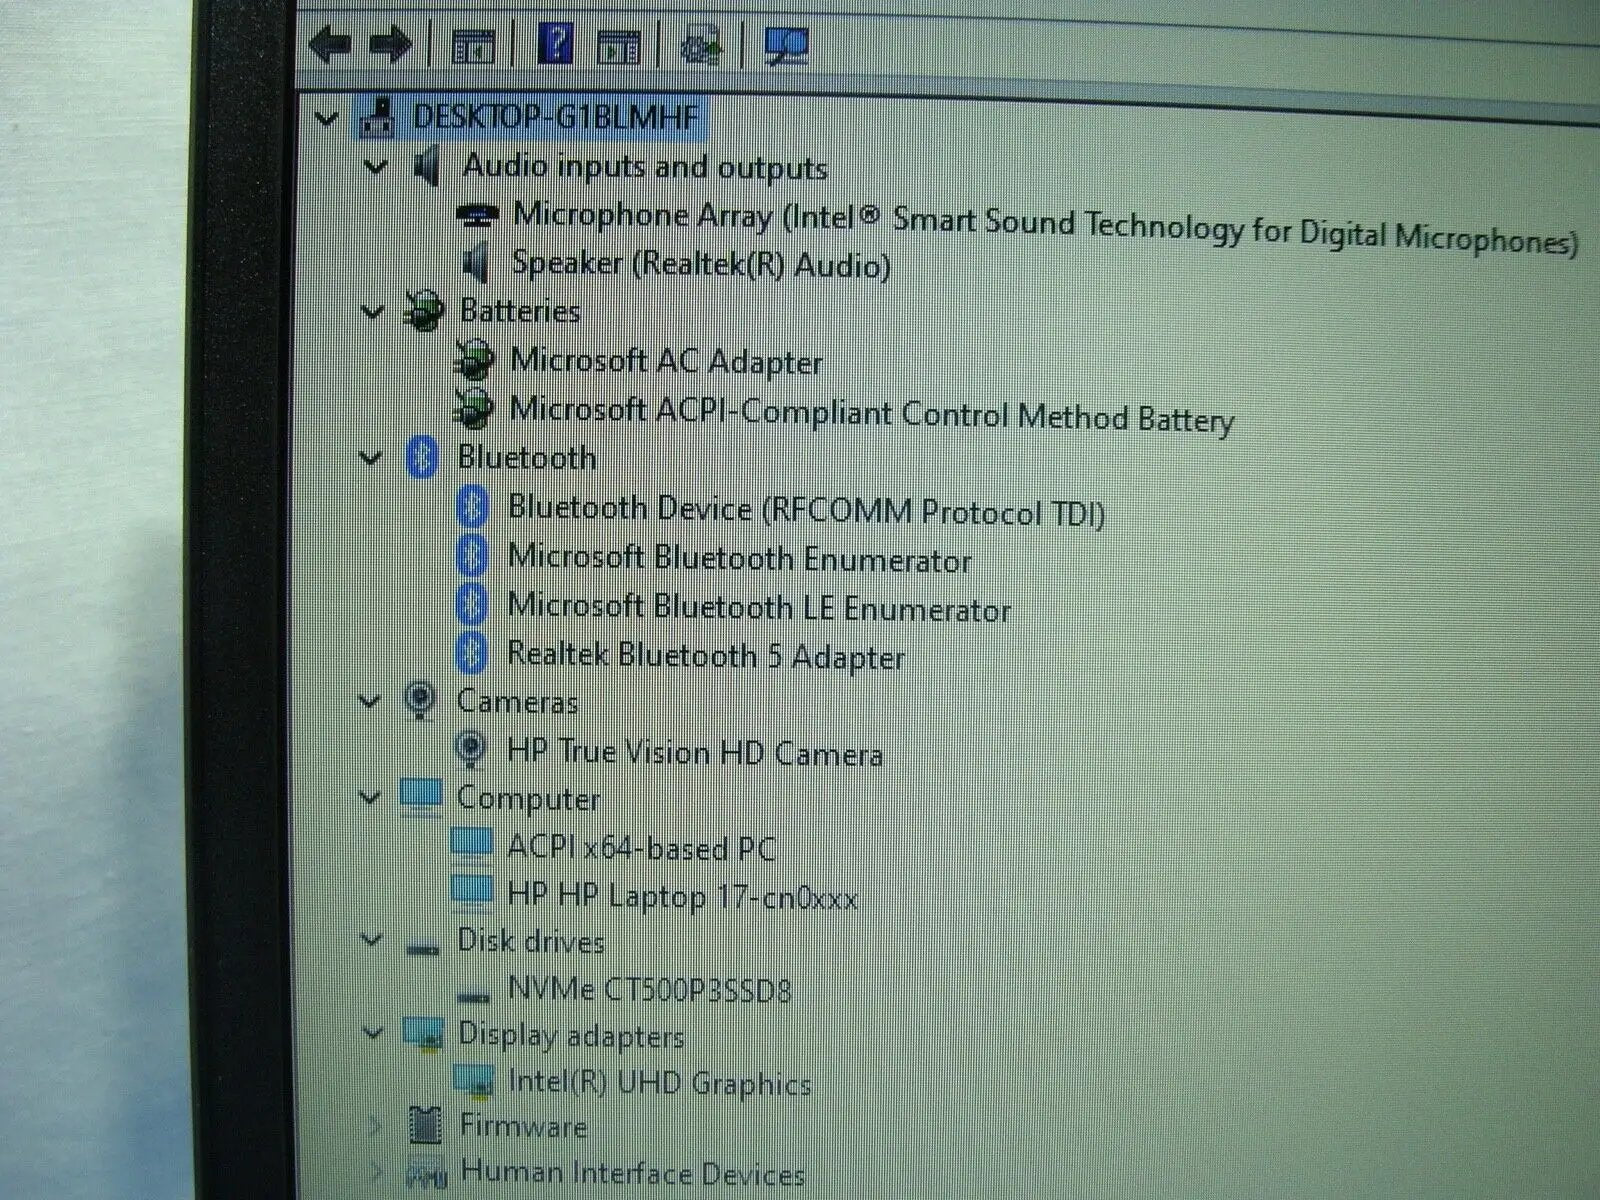The image size is (1600, 1200).
Task: Click the icon beside Microsoft AC Adapter
Action: click(x=473, y=359)
